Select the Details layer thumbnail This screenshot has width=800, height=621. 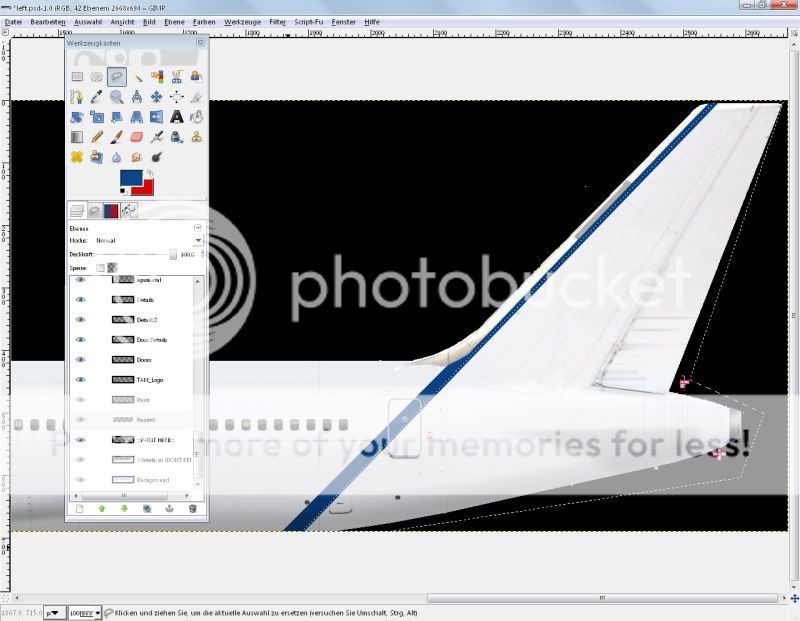click(123, 300)
